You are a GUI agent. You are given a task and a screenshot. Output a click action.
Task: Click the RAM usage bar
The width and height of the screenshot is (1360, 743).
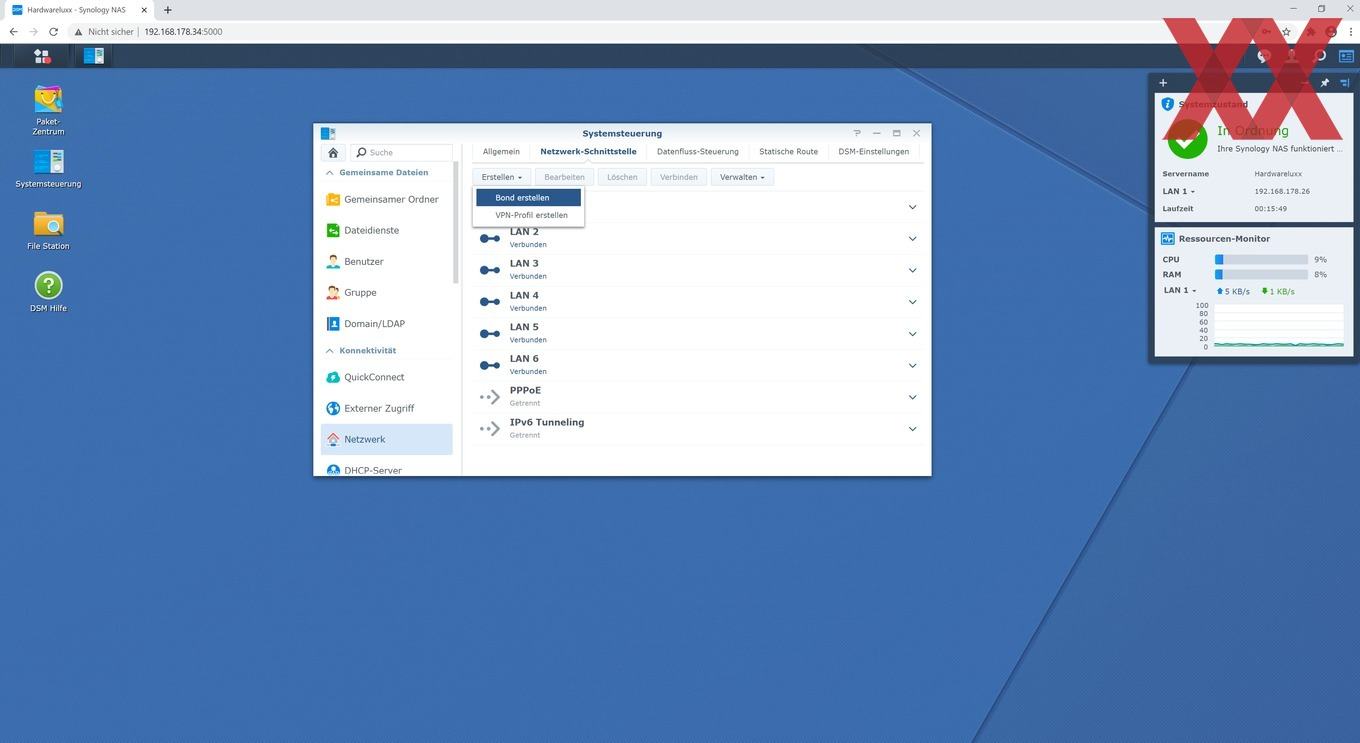point(1261,274)
